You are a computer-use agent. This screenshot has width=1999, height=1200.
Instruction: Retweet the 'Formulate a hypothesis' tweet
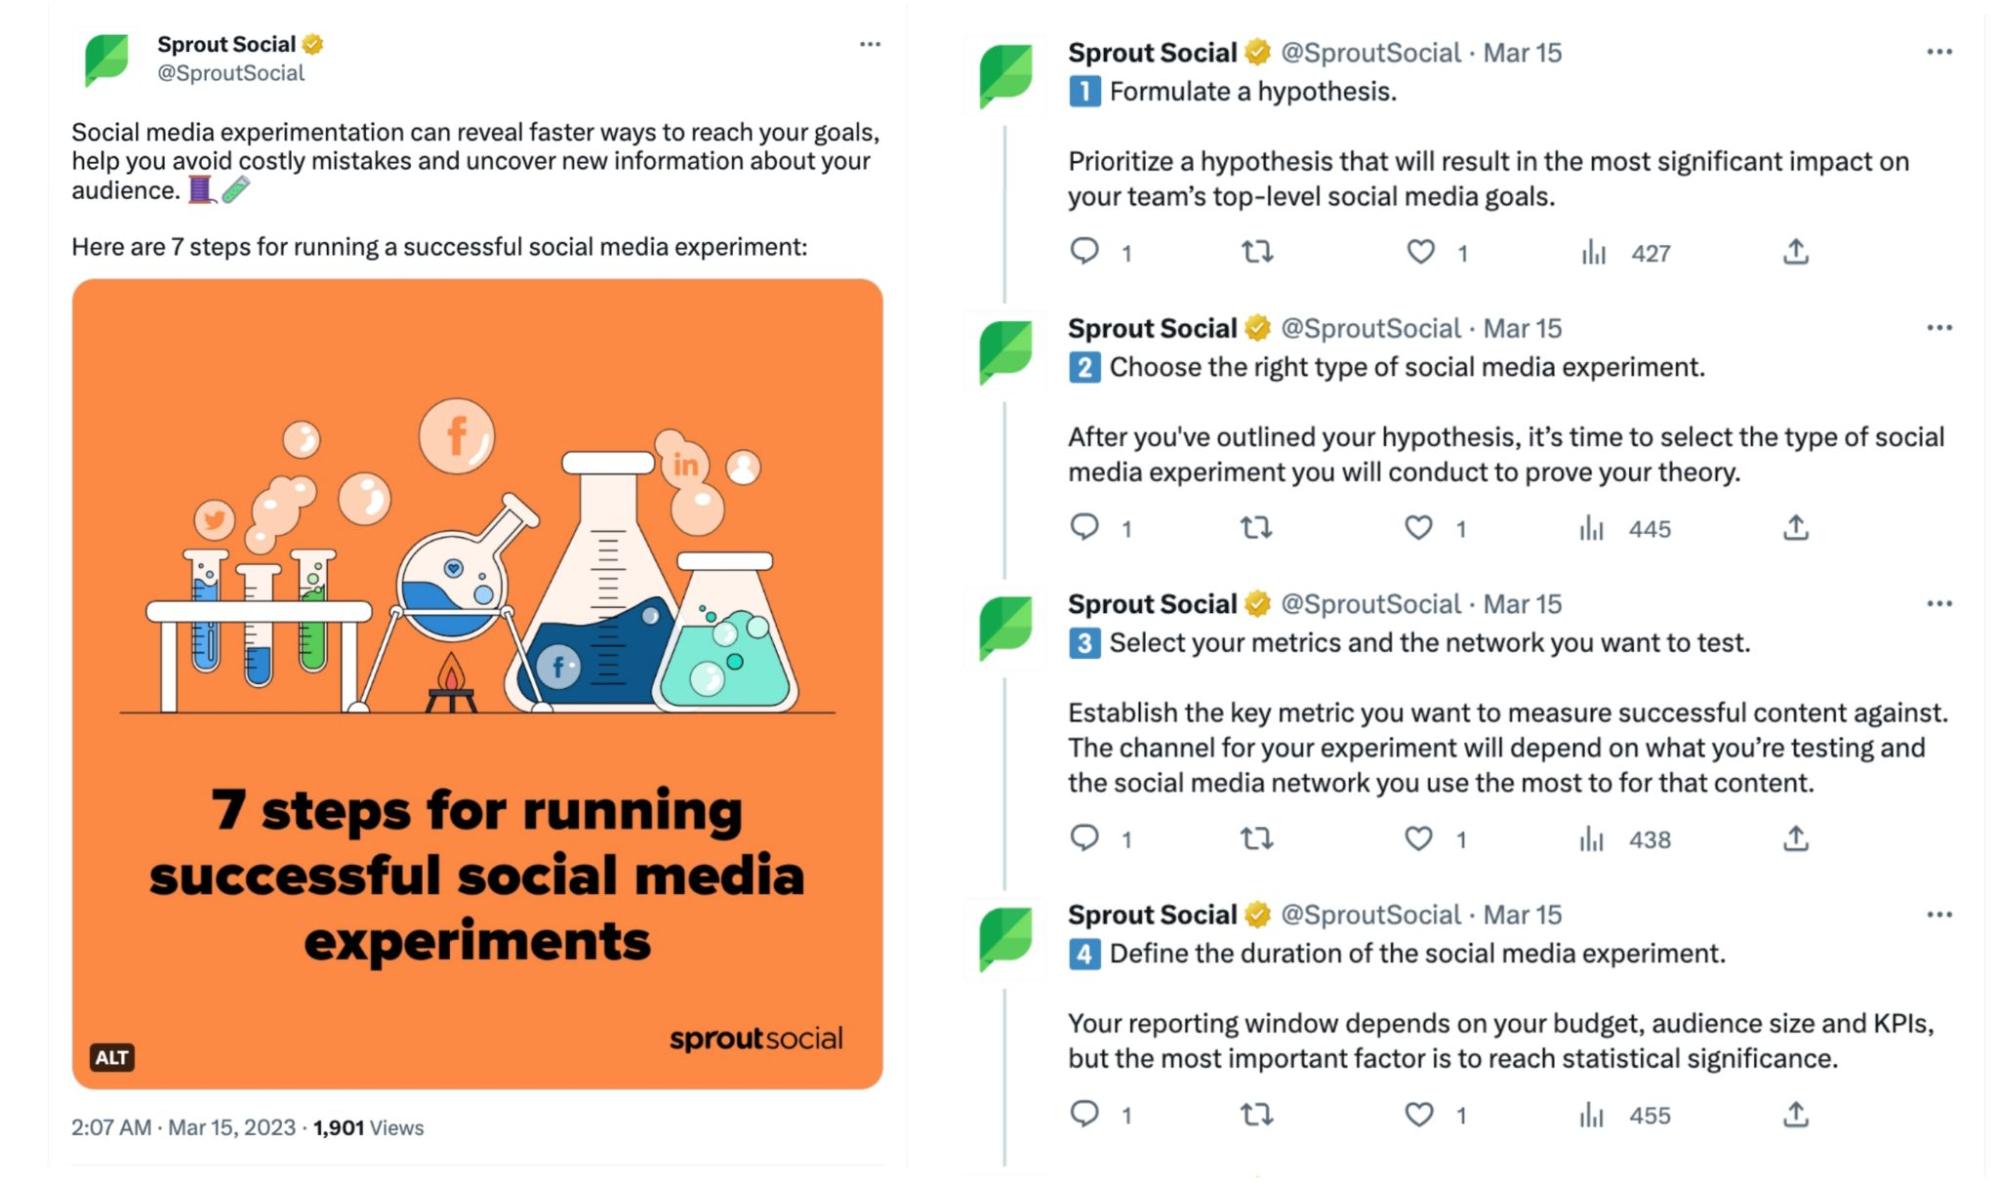click(1257, 251)
